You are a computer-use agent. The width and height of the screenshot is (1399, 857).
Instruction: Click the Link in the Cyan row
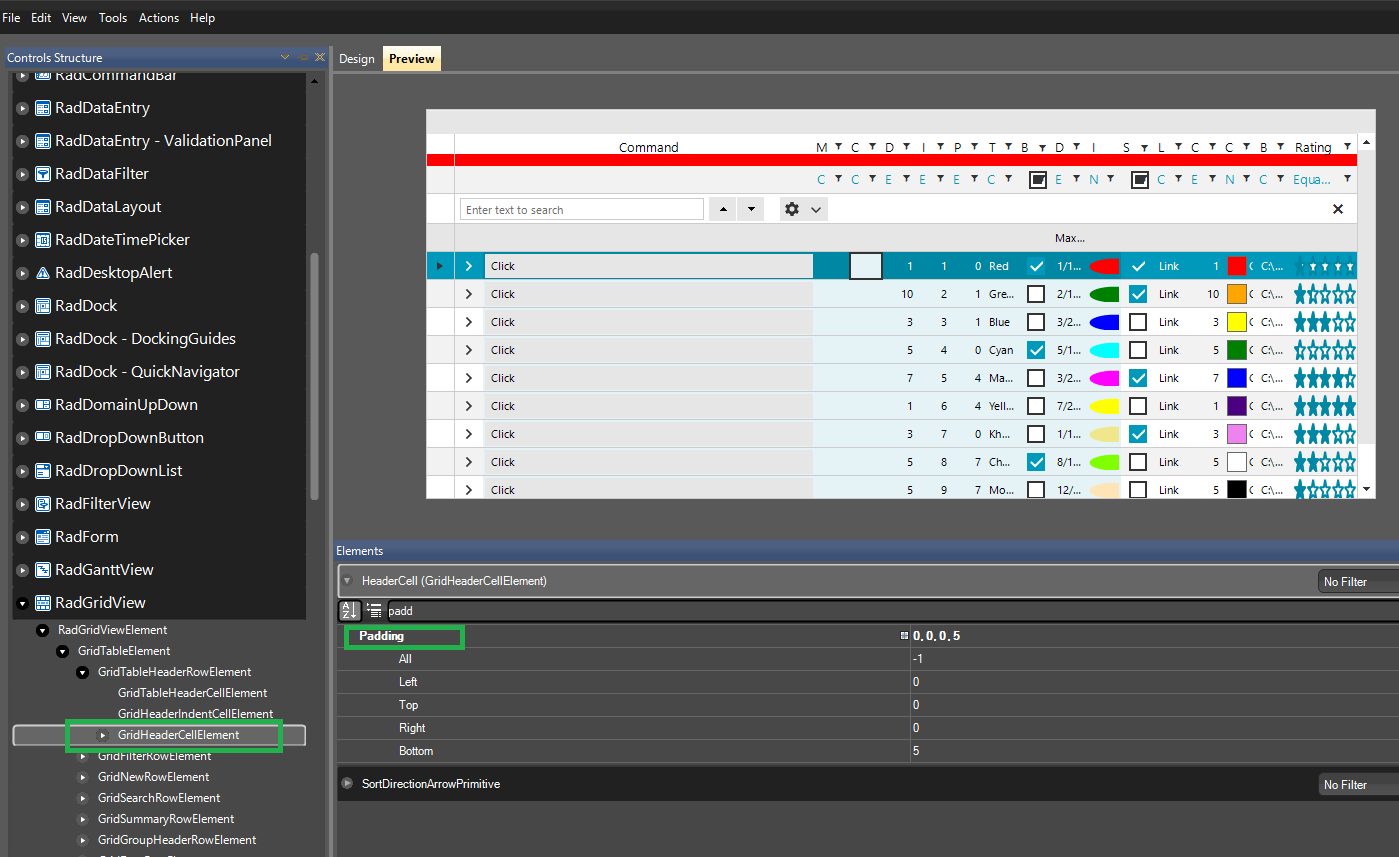(x=1168, y=350)
